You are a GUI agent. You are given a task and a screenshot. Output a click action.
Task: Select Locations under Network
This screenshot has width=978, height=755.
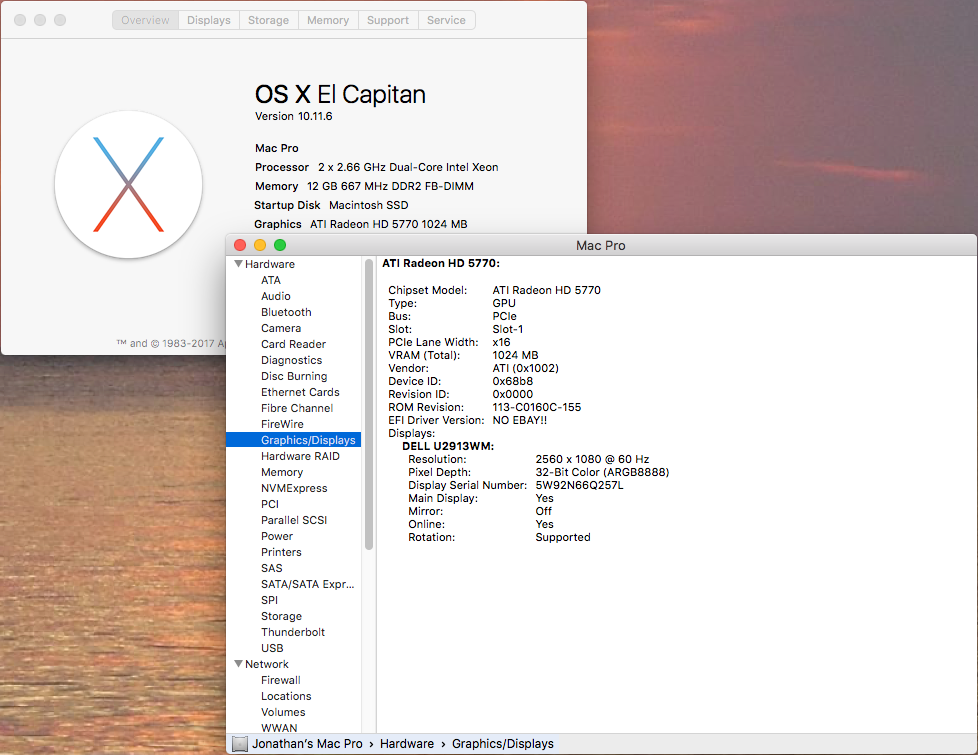pyautogui.click(x=286, y=696)
